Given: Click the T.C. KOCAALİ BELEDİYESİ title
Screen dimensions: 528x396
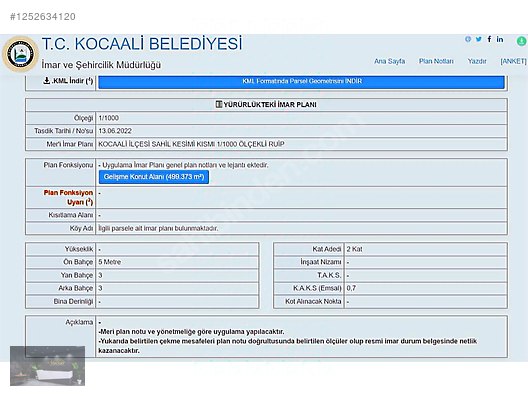Looking at the screenshot, I should (x=142, y=44).
